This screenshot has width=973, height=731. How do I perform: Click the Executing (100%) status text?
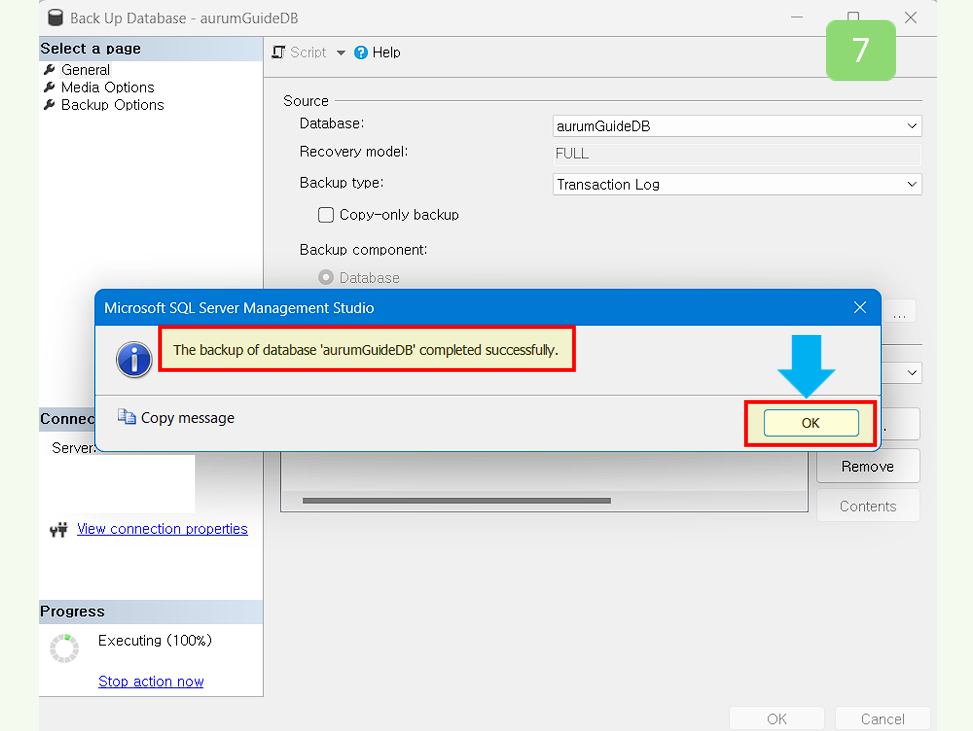[155, 640]
